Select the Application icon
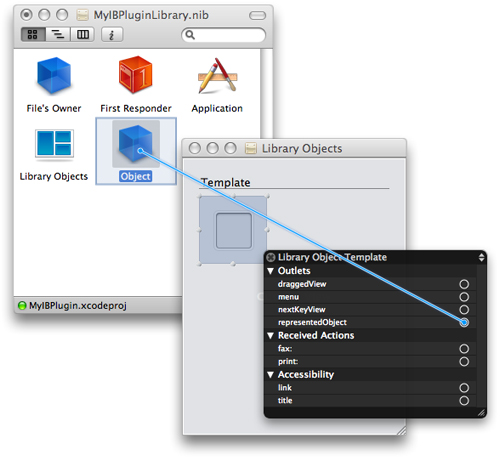The height and width of the screenshot is (457, 500). (217, 76)
